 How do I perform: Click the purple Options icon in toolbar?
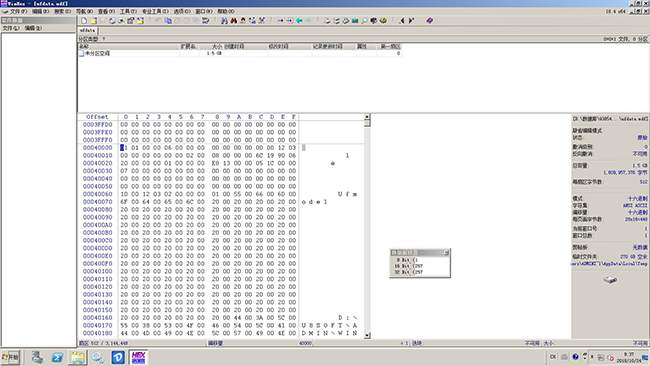click(429, 20)
